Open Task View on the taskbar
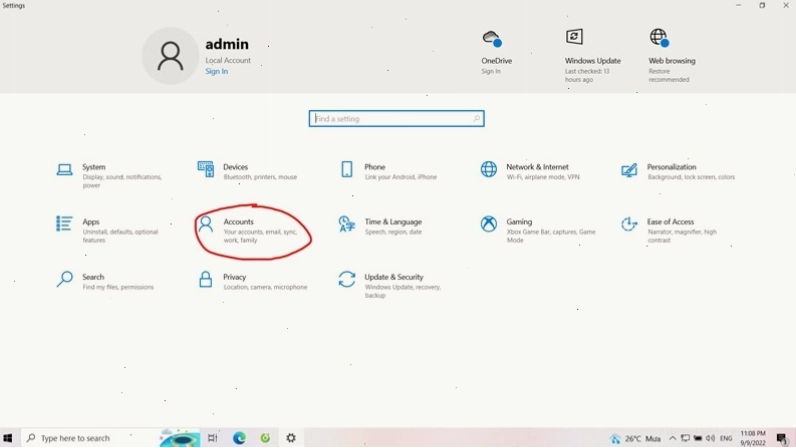The height and width of the screenshot is (448, 796). (x=213, y=438)
